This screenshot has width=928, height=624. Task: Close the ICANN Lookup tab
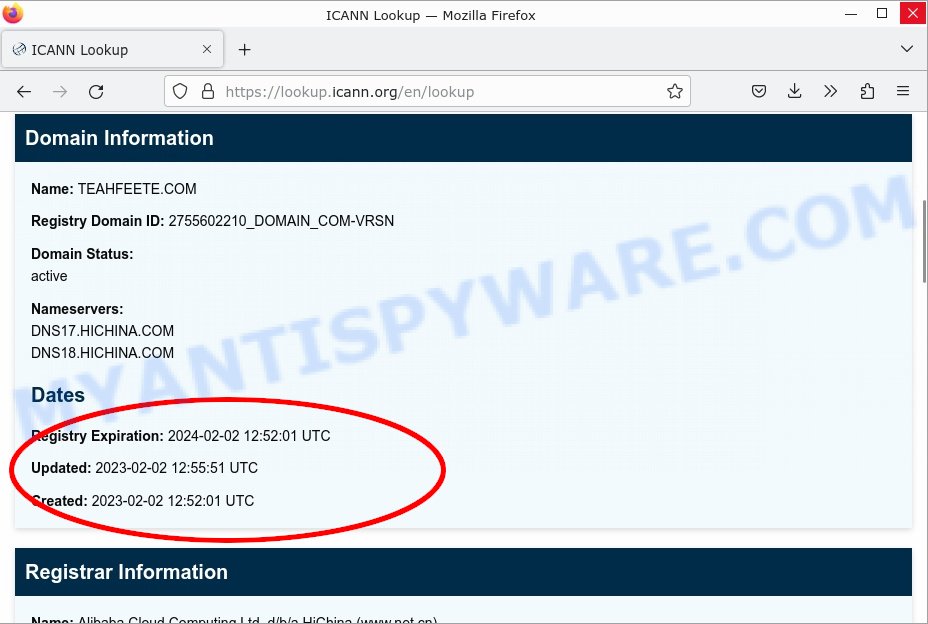click(x=207, y=49)
